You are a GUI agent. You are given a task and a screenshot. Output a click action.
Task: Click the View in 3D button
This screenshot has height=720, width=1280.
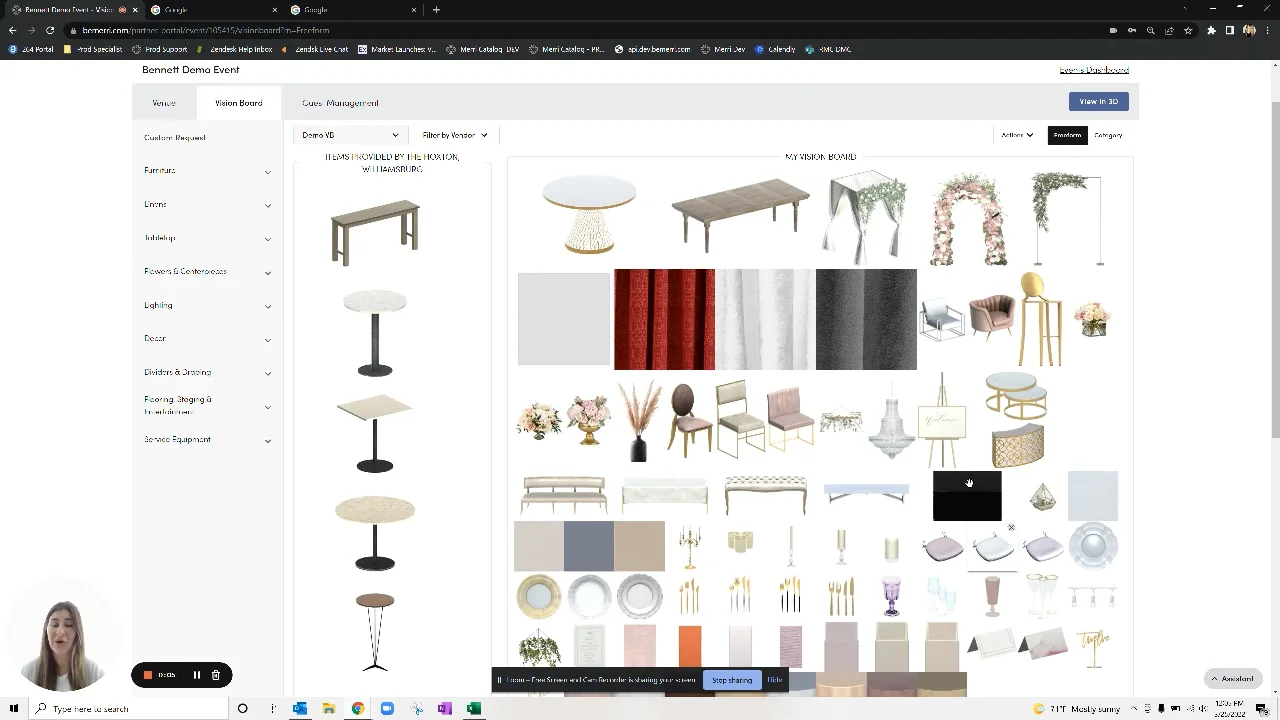coord(1099,101)
